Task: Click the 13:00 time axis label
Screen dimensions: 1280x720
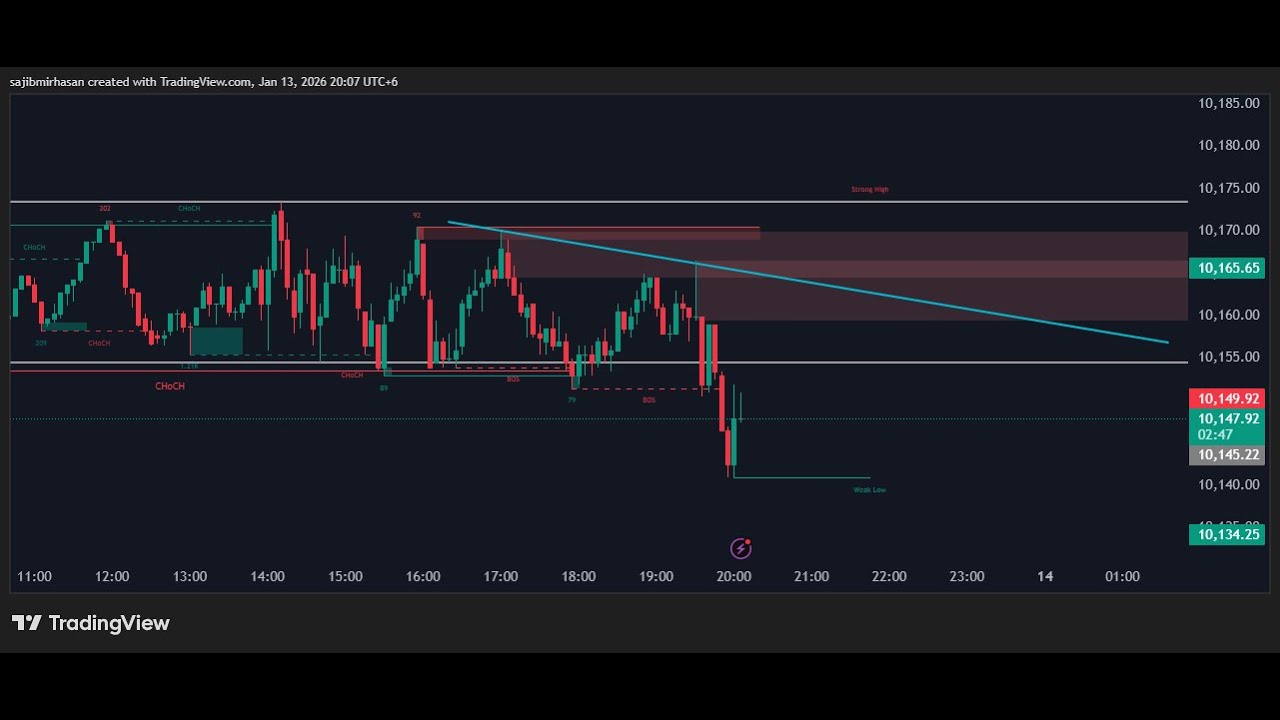Action: 190,577
